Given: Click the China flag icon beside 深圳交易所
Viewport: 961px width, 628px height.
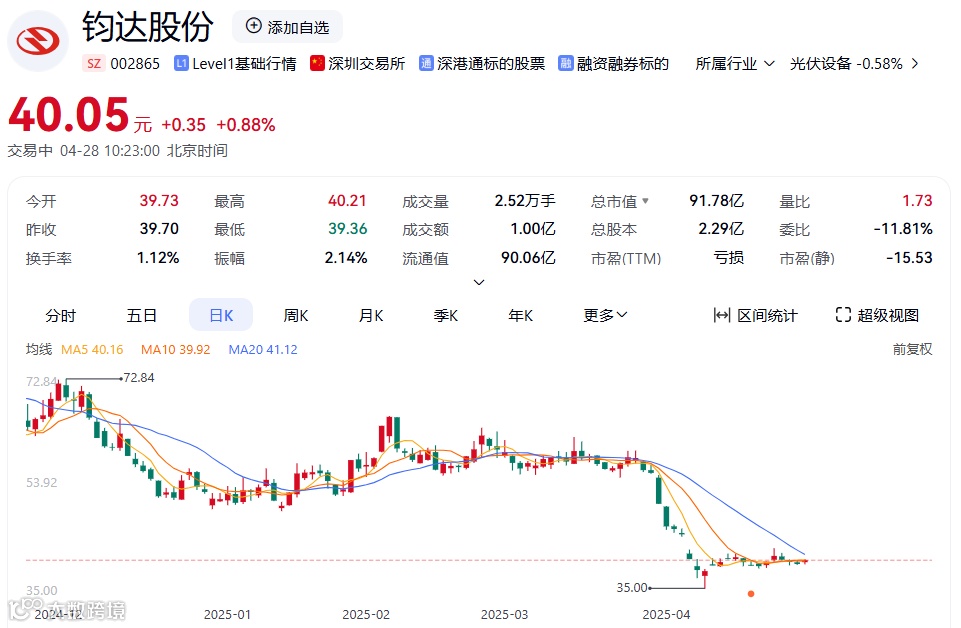Looking at the screenshot, I should click(x=317, y=64).
